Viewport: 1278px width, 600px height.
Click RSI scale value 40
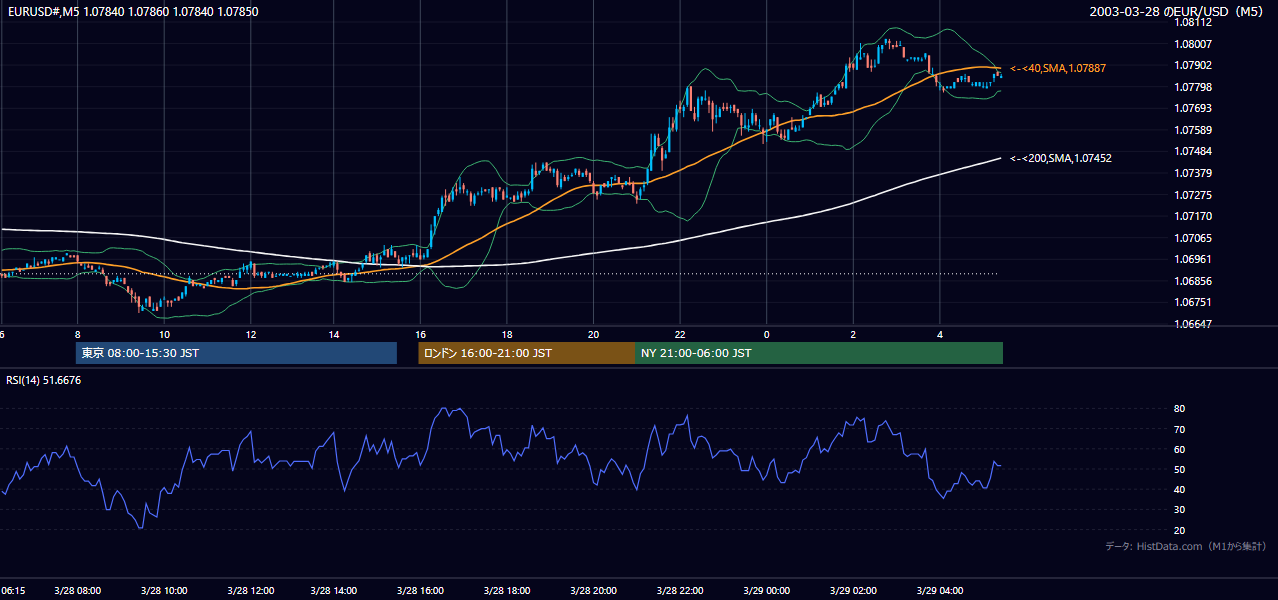tap(1179, 489)
